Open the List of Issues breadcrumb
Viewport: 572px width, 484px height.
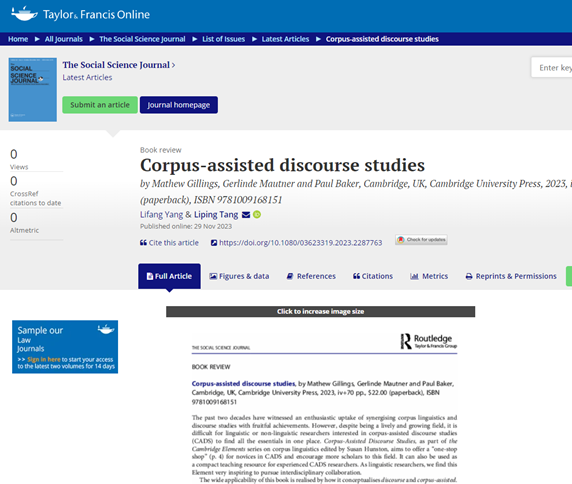click(x=224, y=39)
